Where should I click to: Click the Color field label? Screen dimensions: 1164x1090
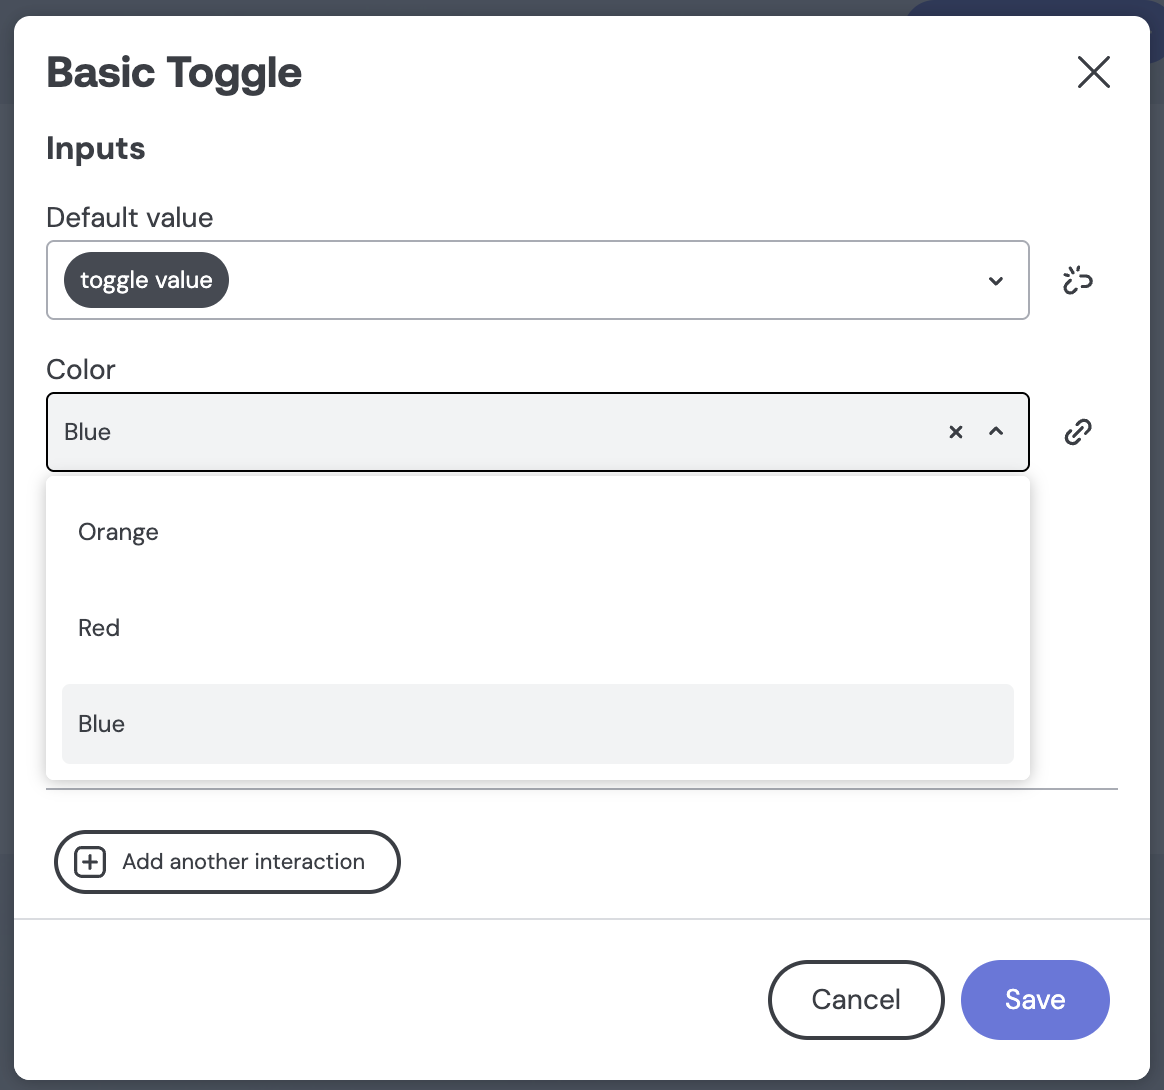pos(81,369)
